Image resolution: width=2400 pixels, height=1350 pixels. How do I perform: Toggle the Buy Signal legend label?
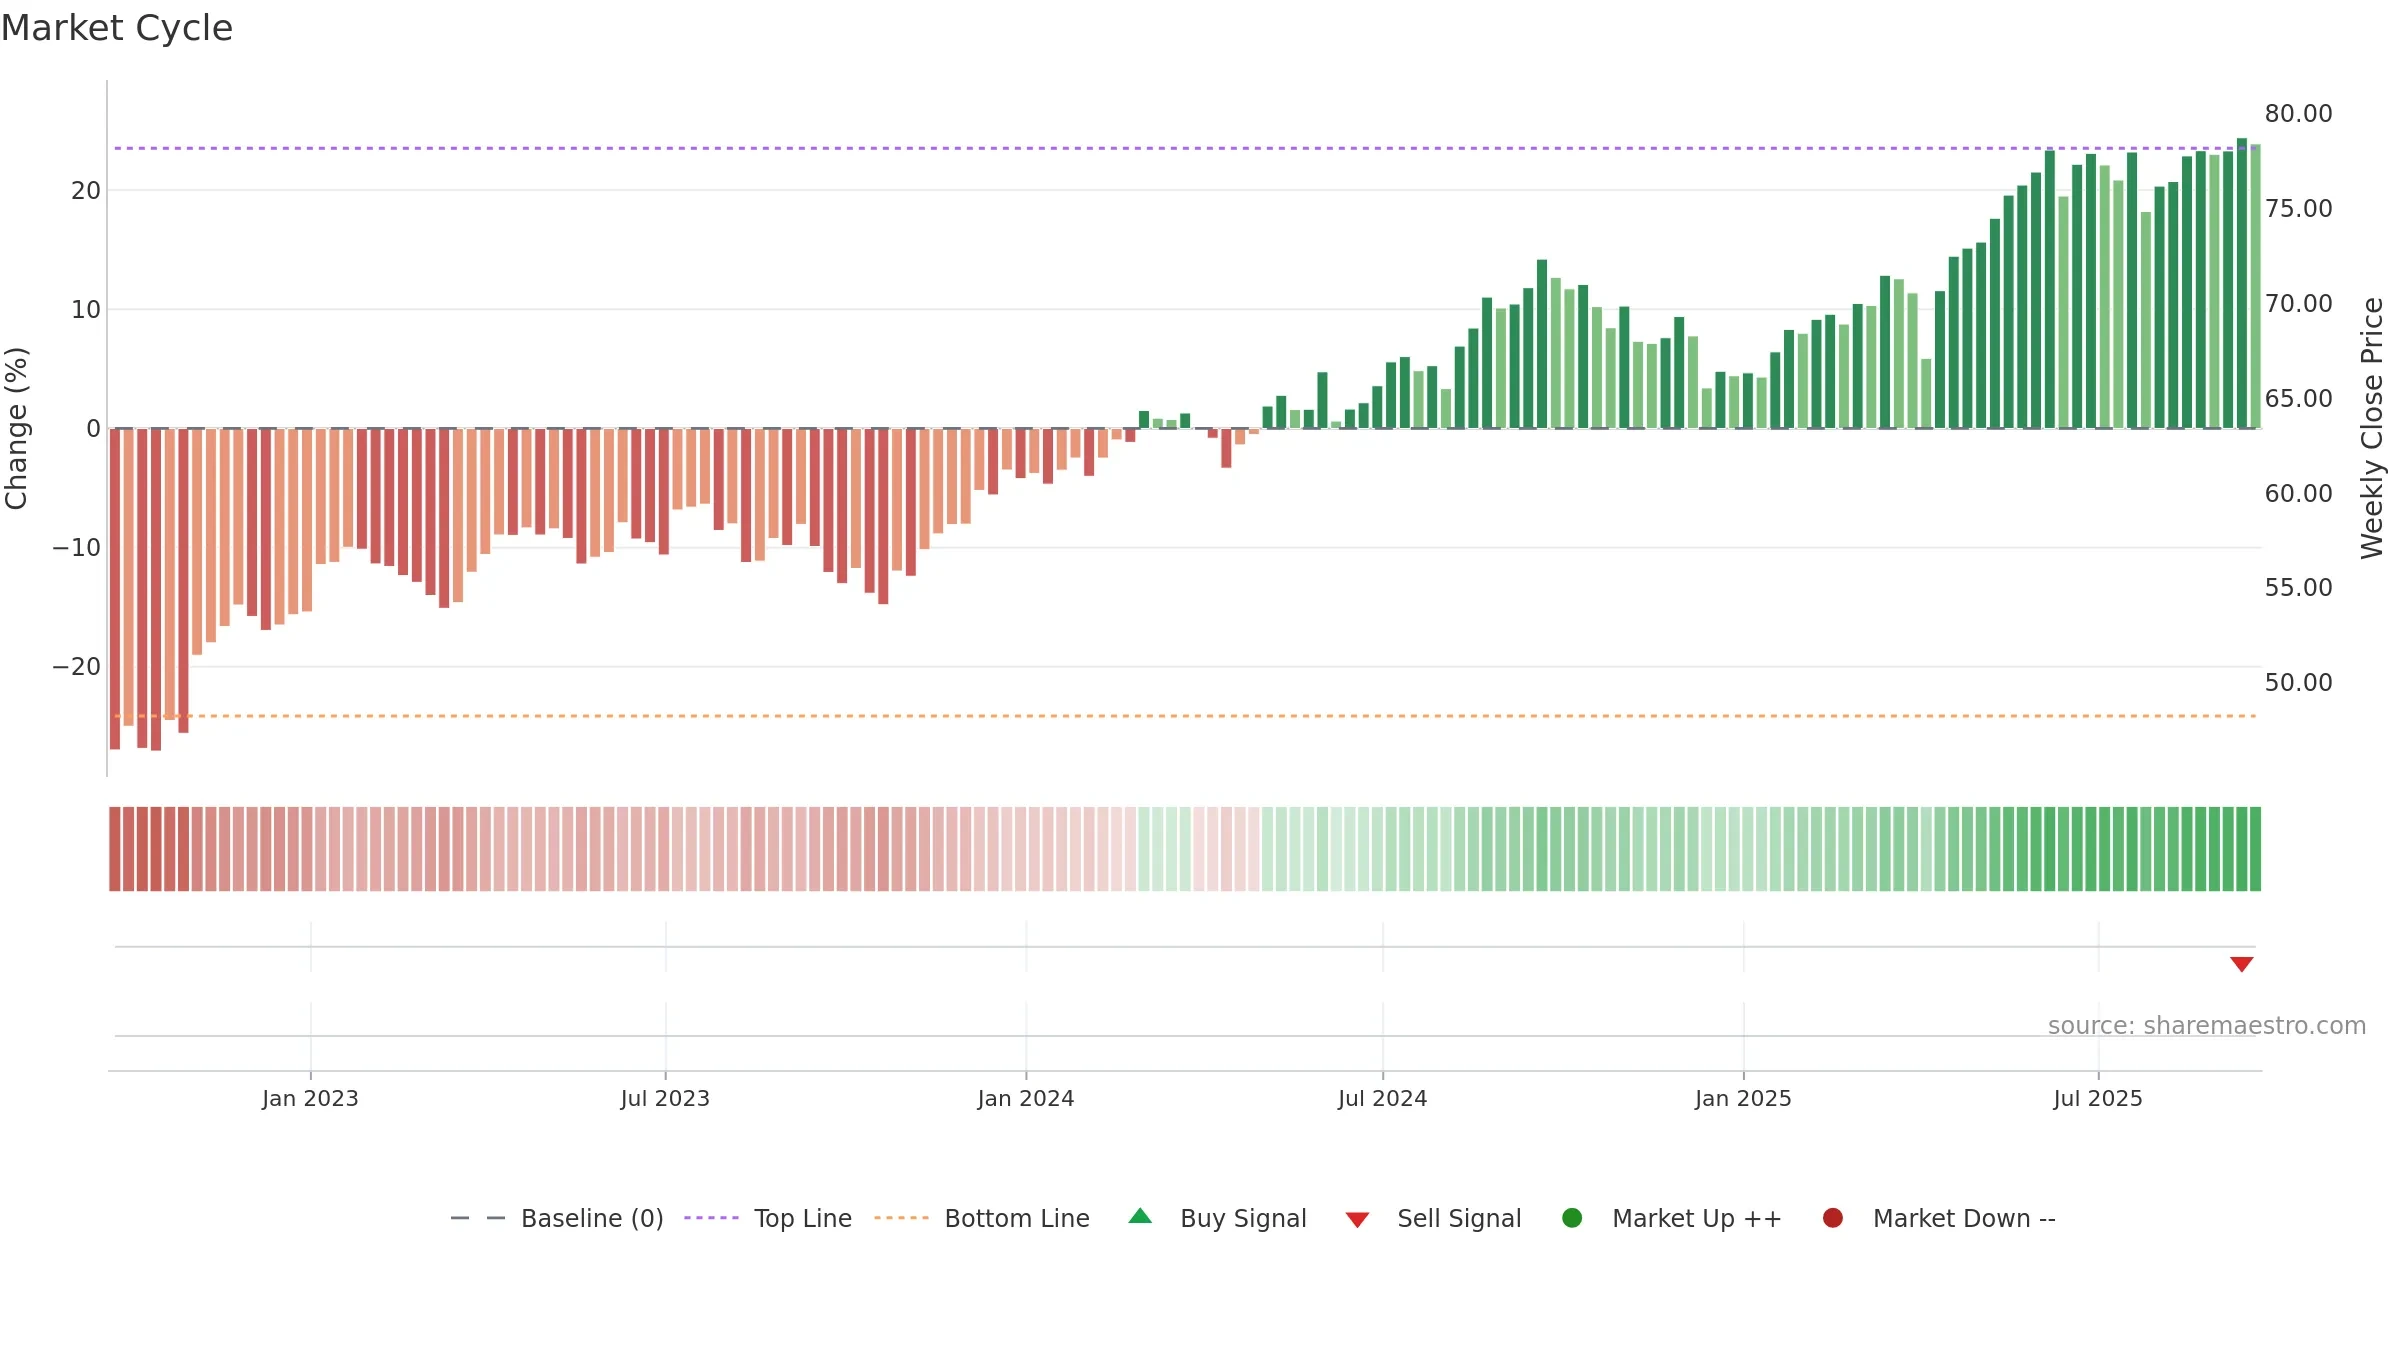tap(1243, 1218)
